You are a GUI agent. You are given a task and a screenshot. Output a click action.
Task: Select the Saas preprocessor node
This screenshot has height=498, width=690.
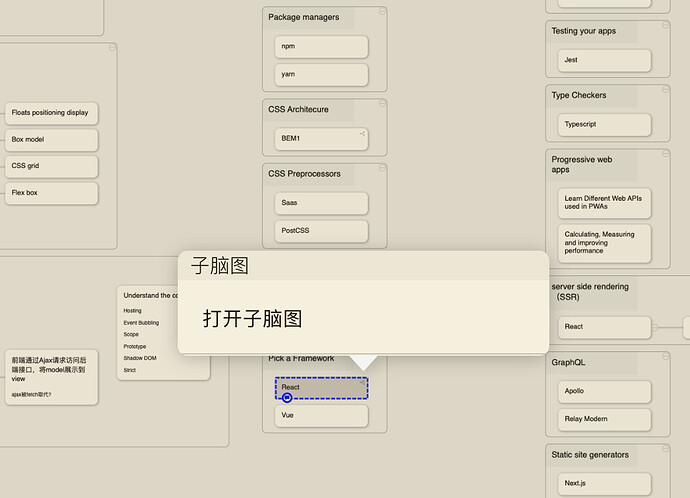pos(321,203)
